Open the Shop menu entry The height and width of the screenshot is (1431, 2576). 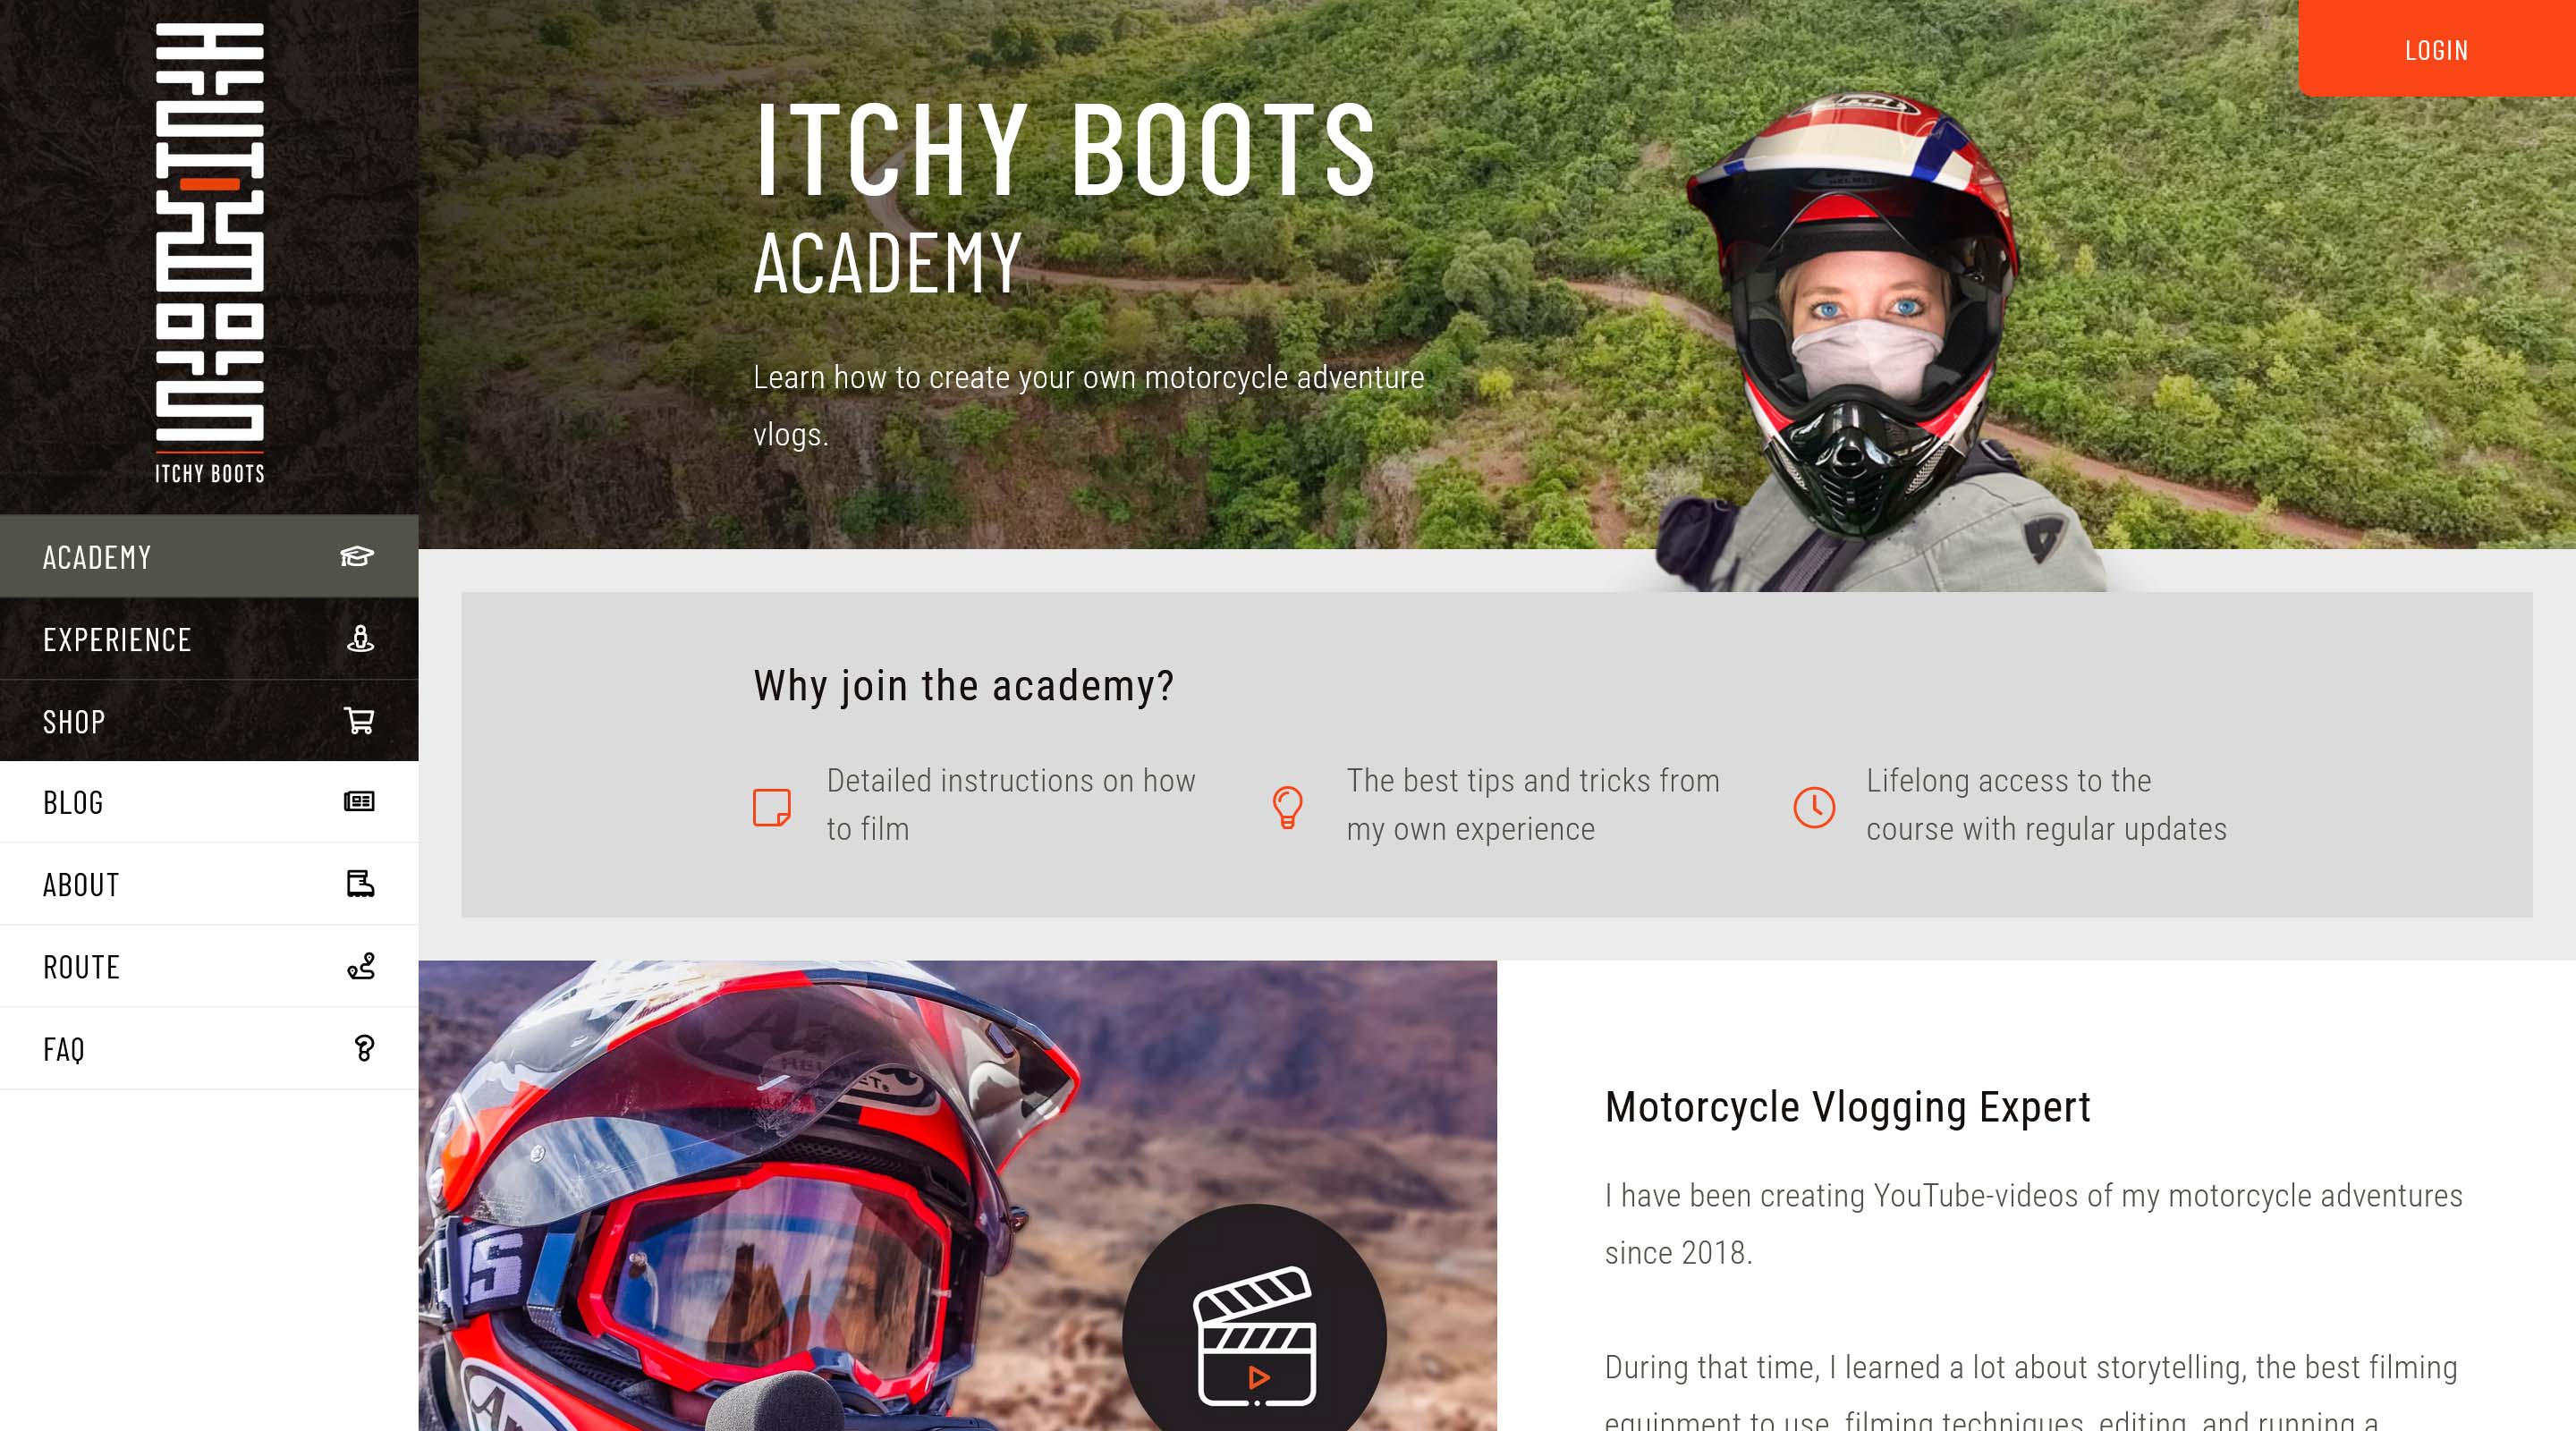[209, 721]
